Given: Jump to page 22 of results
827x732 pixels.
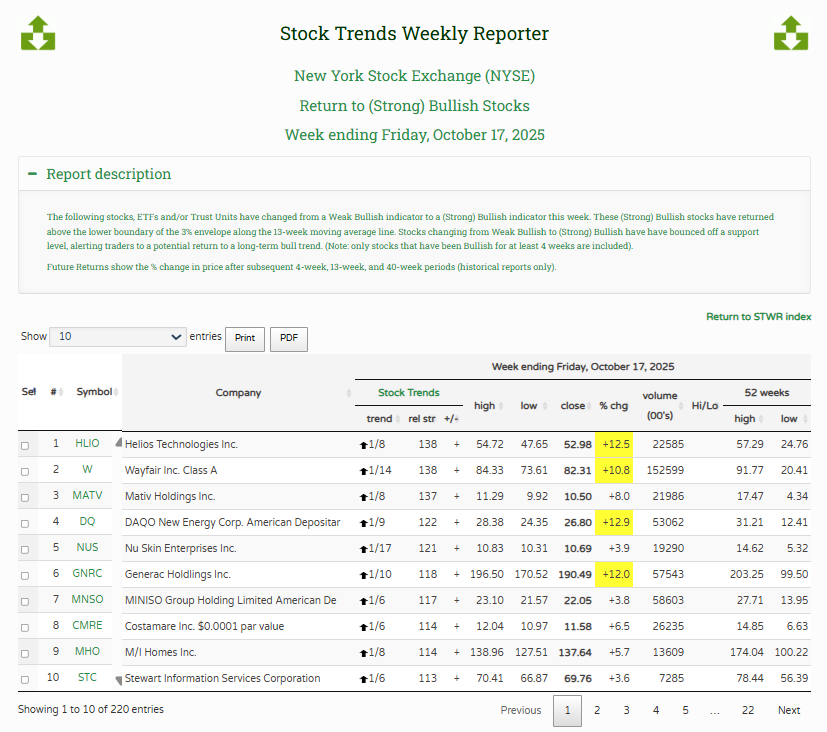Looking at the screenshot, I should 747,710.
